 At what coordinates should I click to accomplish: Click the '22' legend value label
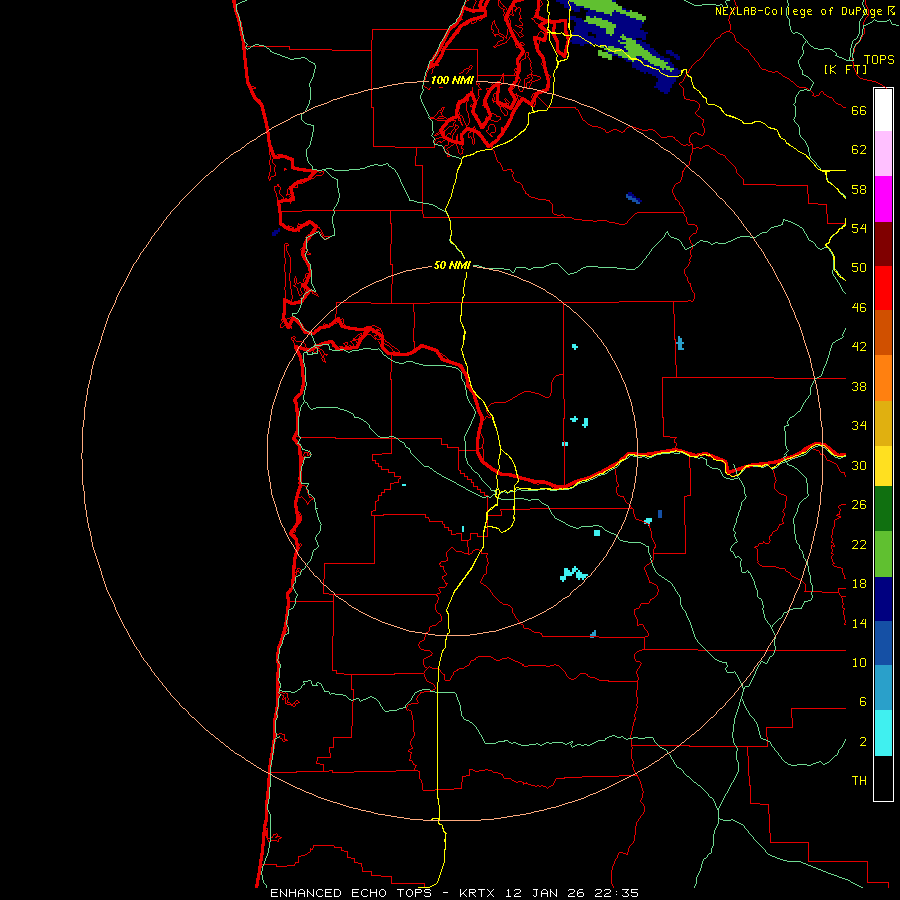click(859, 544)
